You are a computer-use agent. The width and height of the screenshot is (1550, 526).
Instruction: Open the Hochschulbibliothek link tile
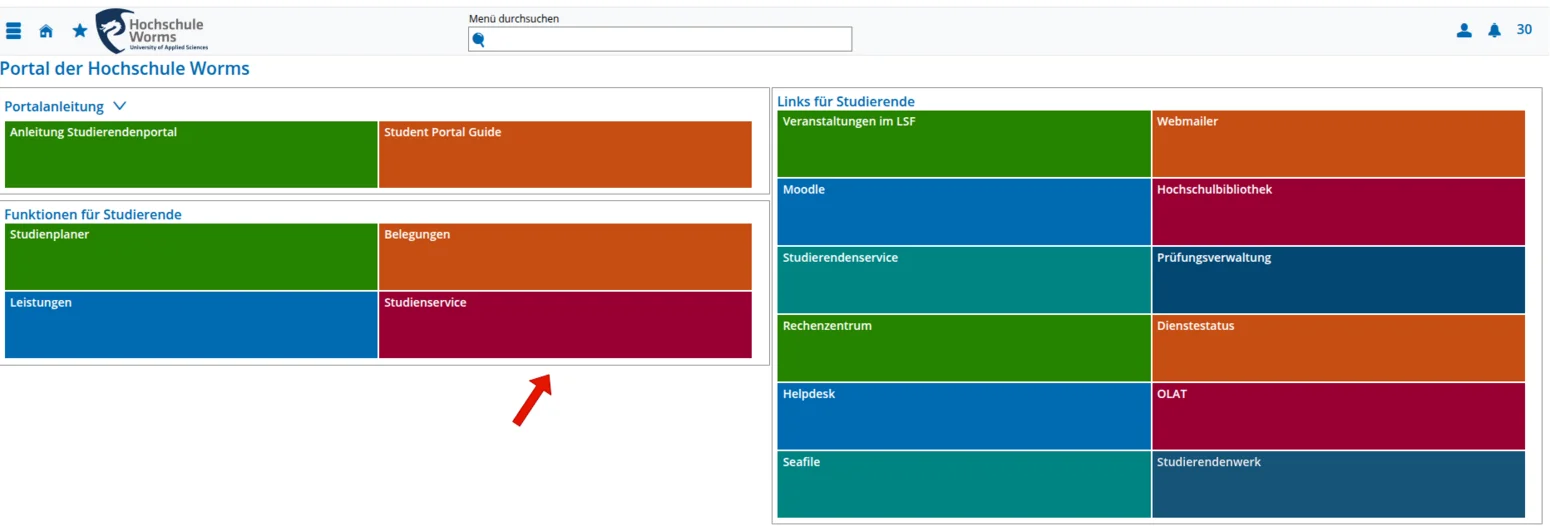pyautogui.click(x=1339, y=211)
